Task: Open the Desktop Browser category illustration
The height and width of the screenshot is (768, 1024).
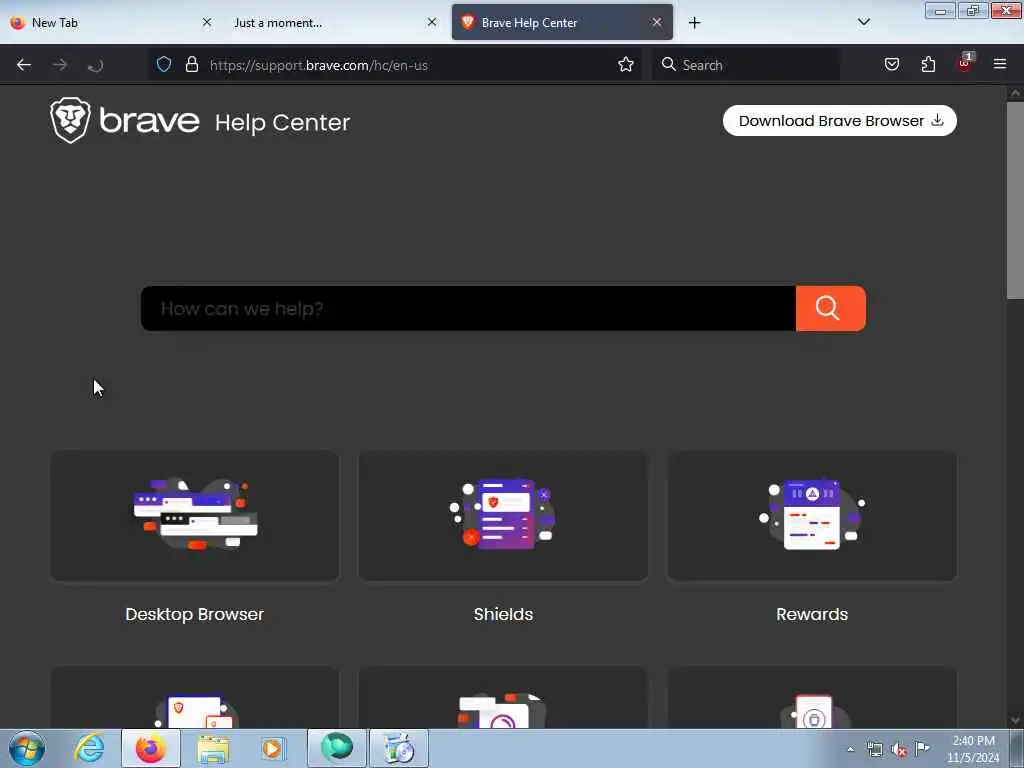Action: coord(195,515)
